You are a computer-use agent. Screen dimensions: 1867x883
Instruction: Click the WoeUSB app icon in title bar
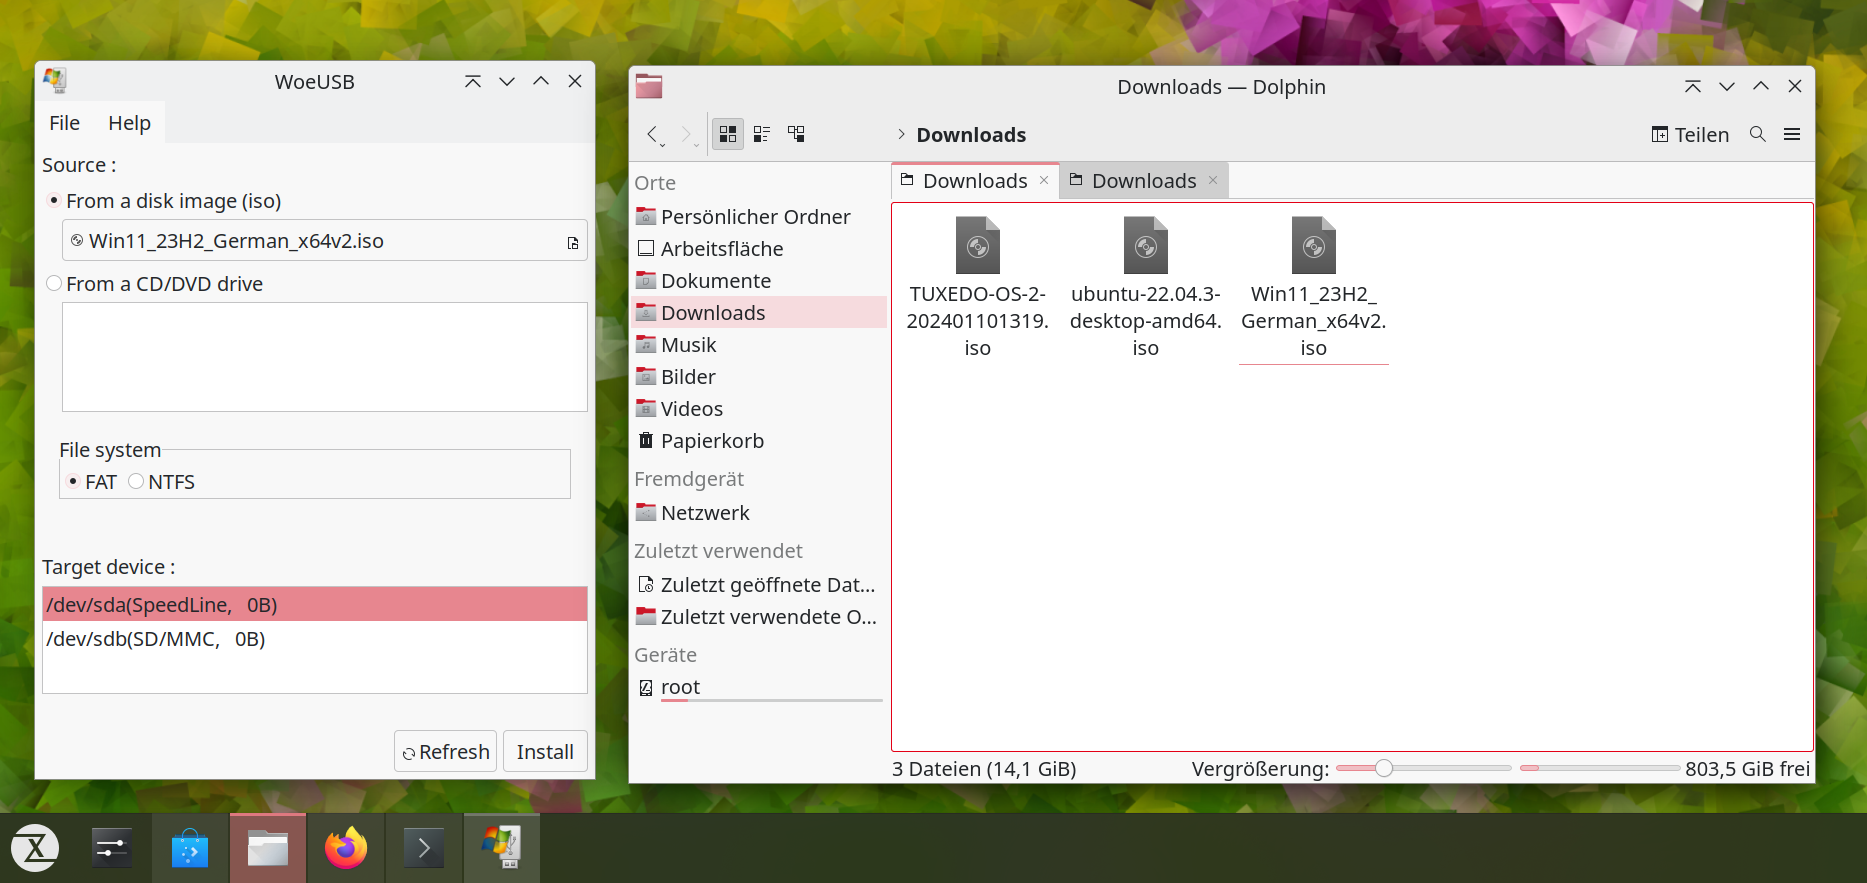[55, 81]
